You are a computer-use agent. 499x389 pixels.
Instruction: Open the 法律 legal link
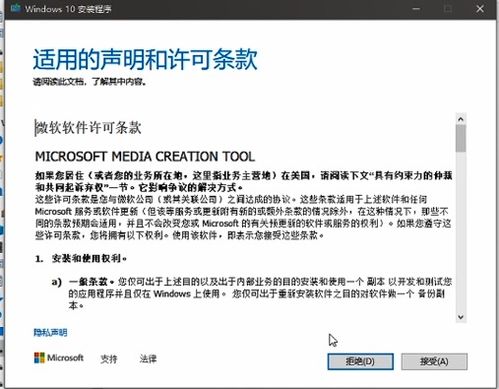click(x=148, y=359)
